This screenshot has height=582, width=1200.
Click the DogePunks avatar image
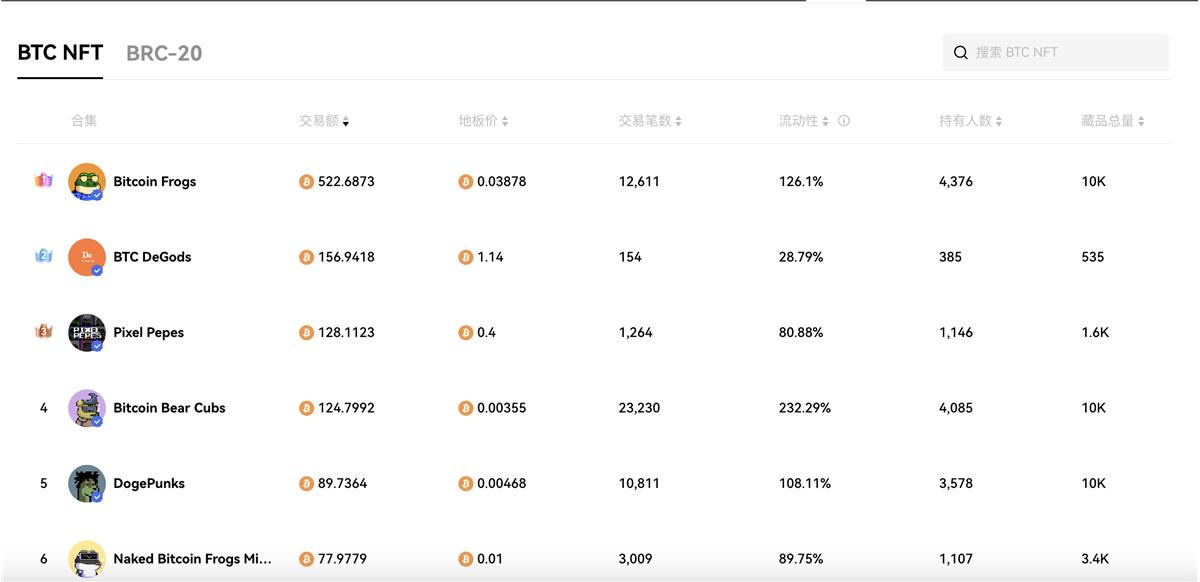(x=87, y=484)
